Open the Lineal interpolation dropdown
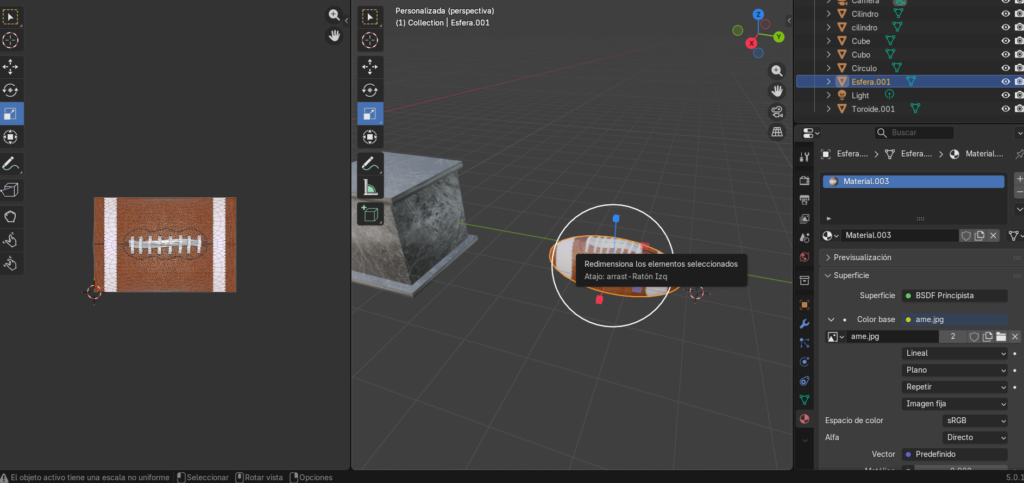 pos(955,353)
